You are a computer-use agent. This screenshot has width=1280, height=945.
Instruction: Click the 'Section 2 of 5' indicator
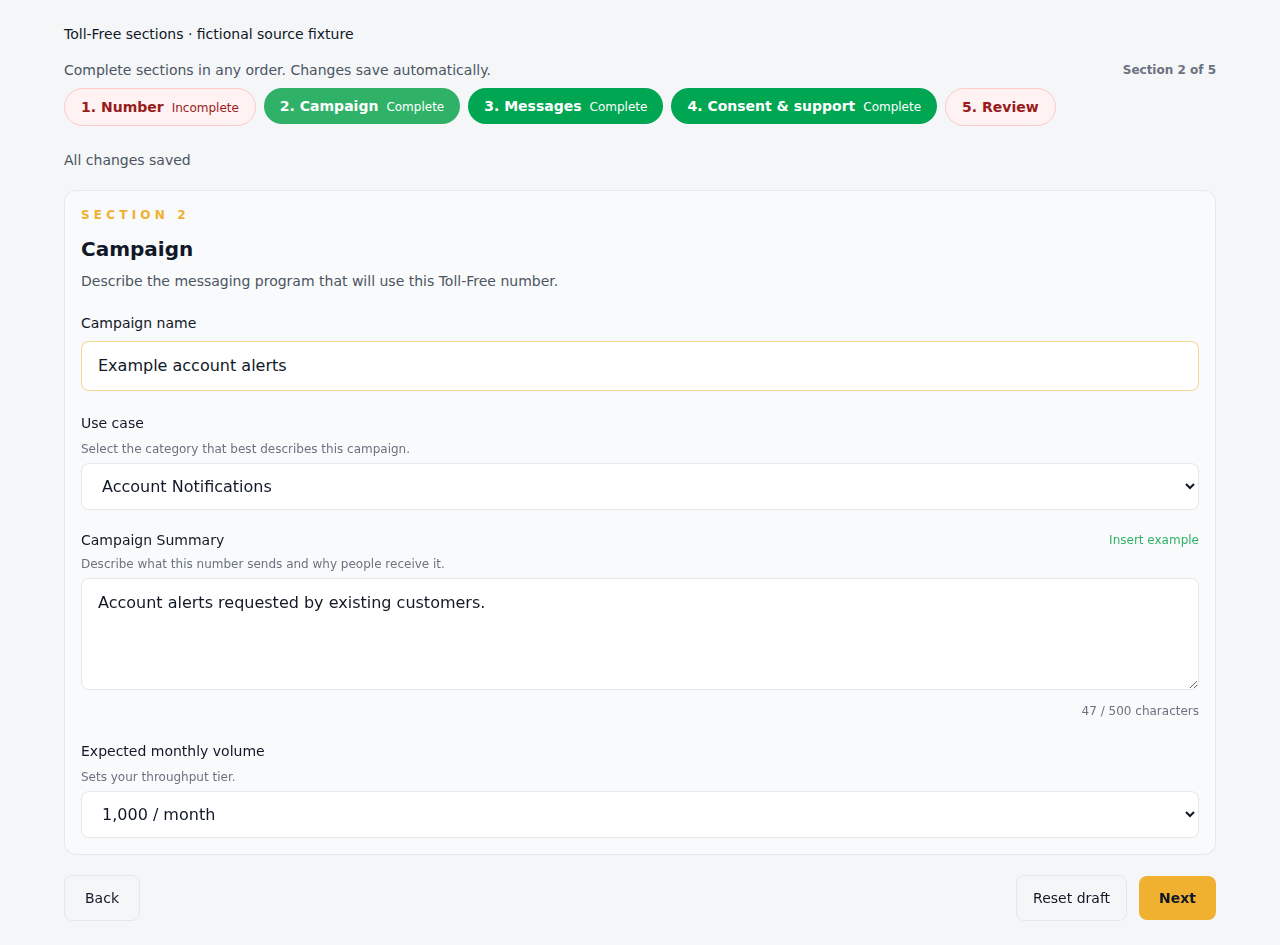pos(1169,70)
